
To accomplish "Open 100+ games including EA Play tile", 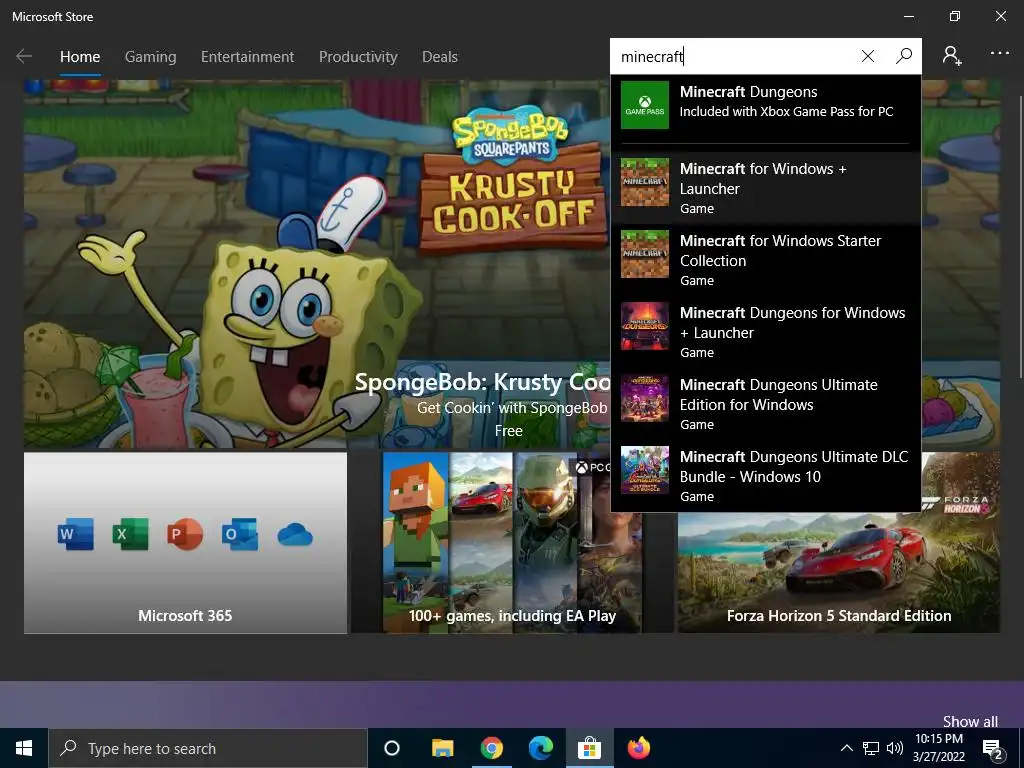I will (x=512, y=543).
